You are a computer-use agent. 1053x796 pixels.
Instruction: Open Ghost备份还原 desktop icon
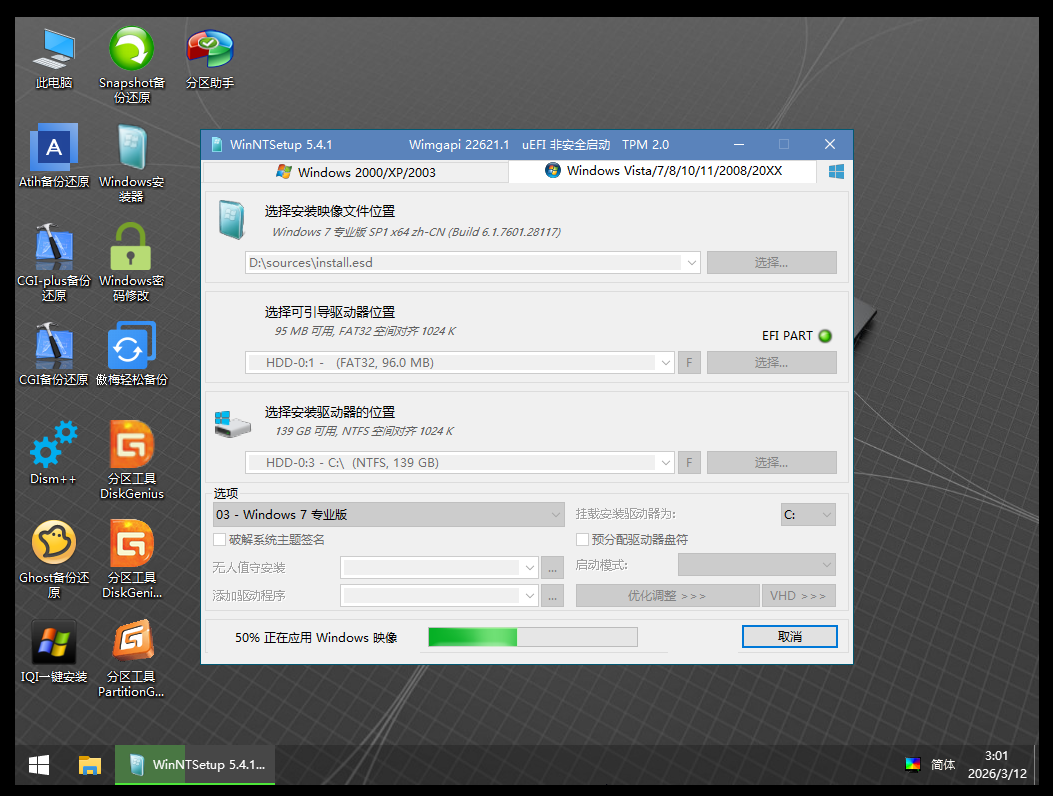(x=54, y=559)
